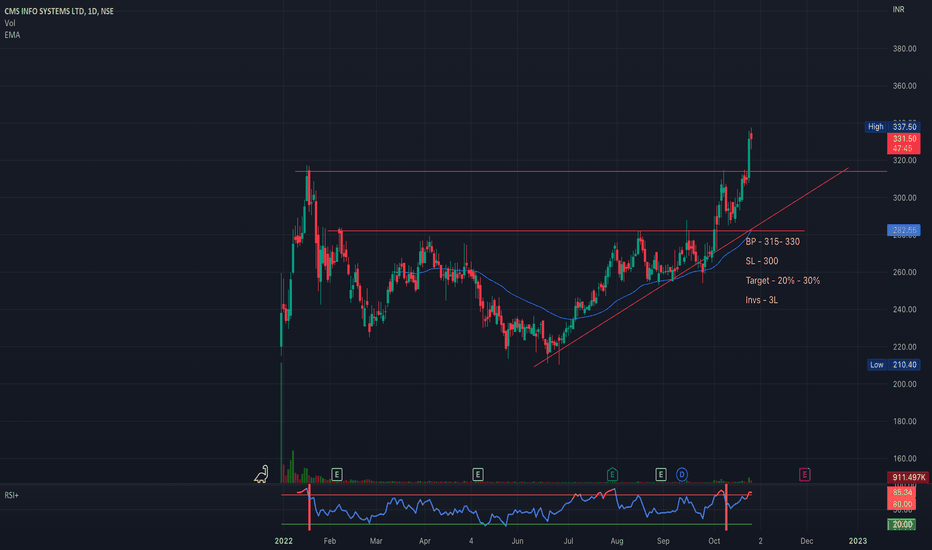Click the Sep time axis label
This screenshot has width=932, height=550.
[663, 541]
